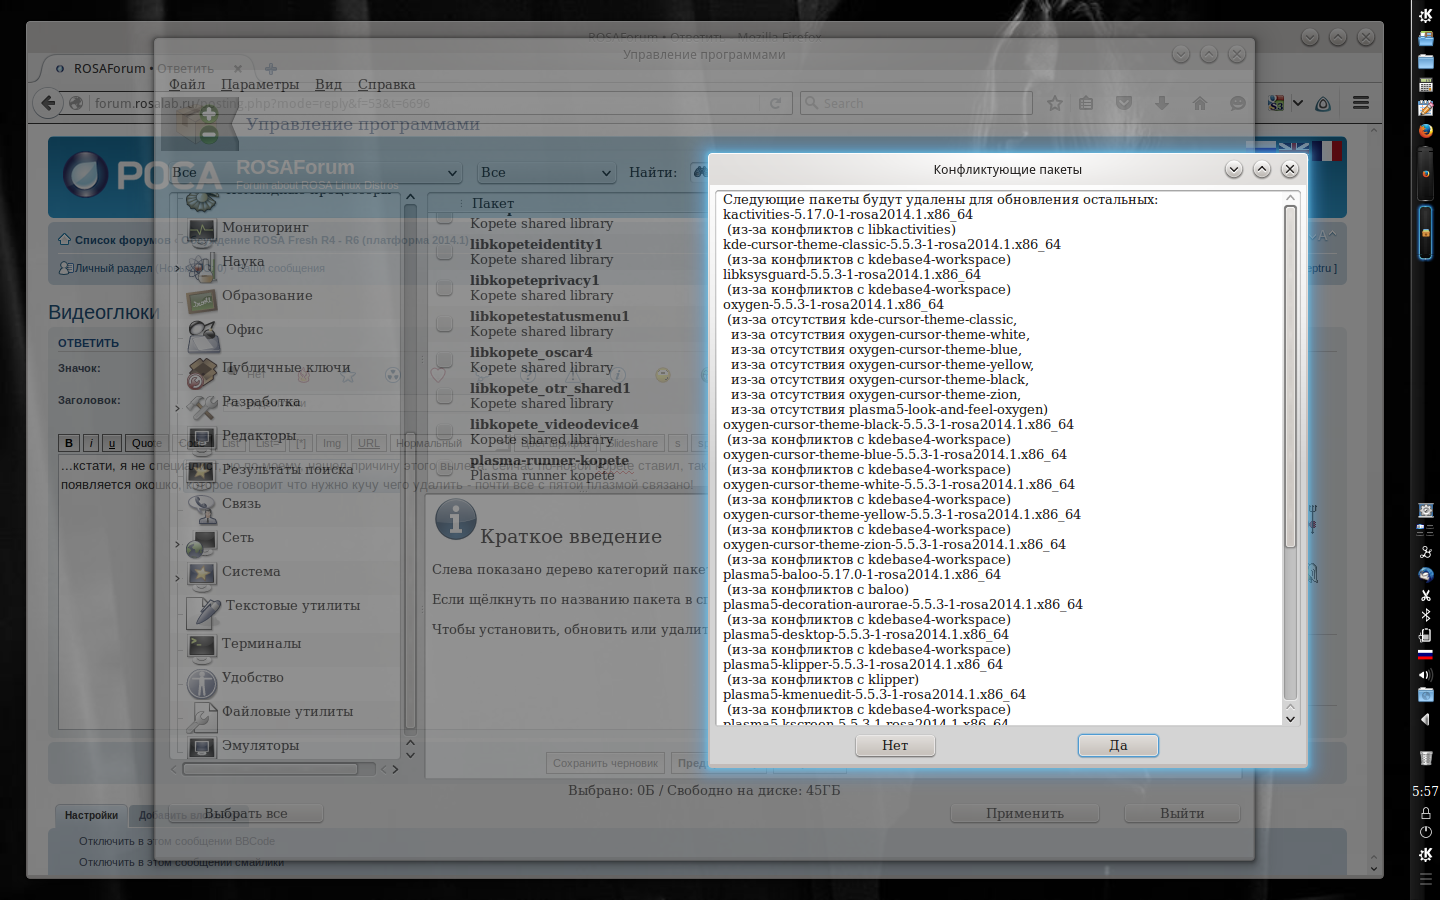This screenshot has width=1440, height=900.
Task: Click the Пакет column header
Action: pos(492,203)
